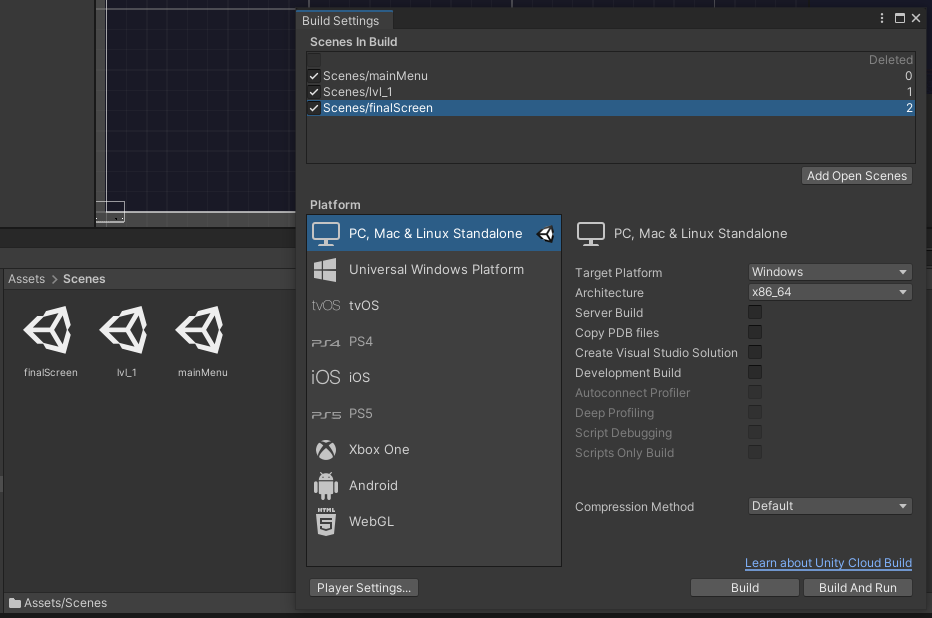The image size is (932, 618).
Task: Enable Development Build checkbox
Action: click(755, 373)
